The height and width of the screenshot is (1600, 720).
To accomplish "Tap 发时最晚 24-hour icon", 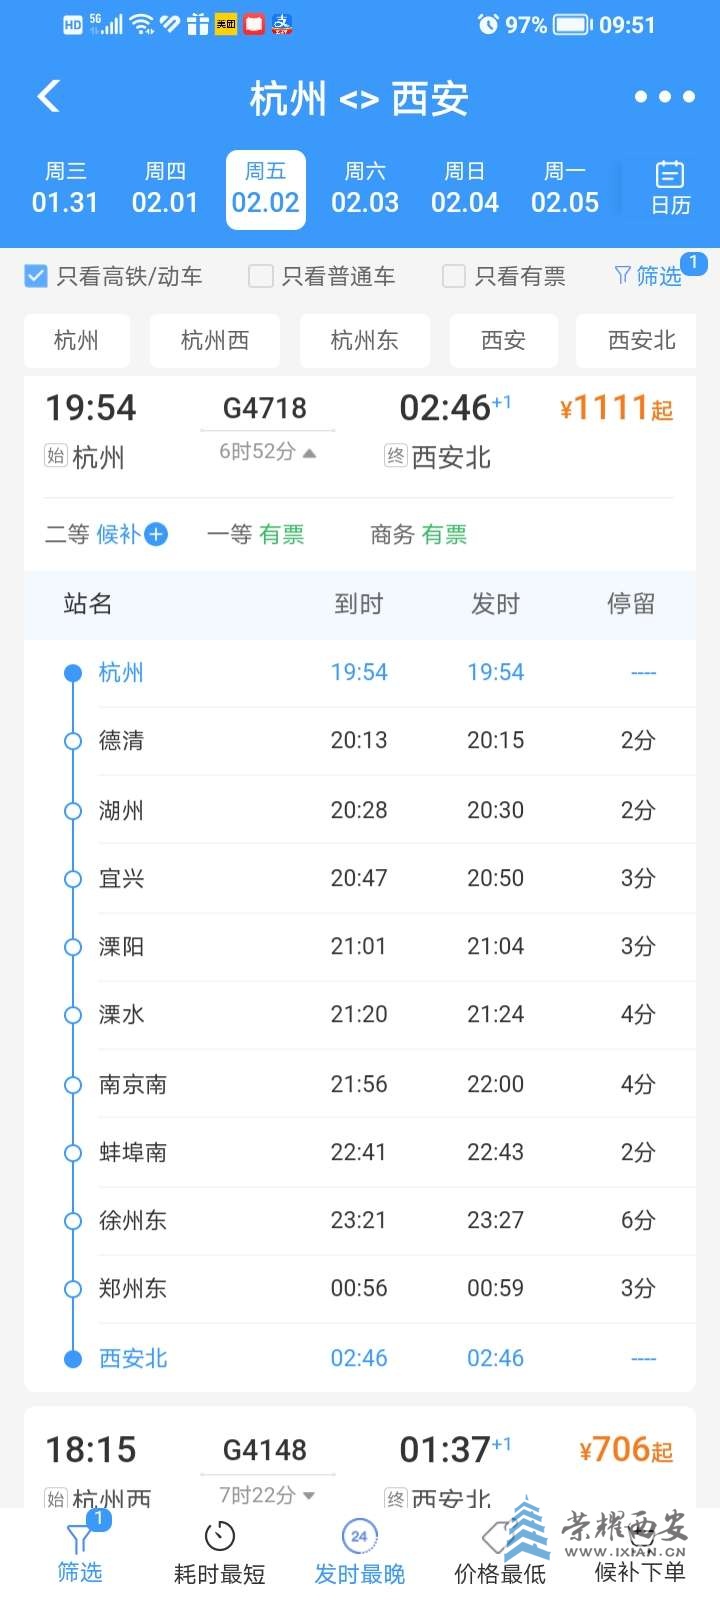I will coord(359,1536).
